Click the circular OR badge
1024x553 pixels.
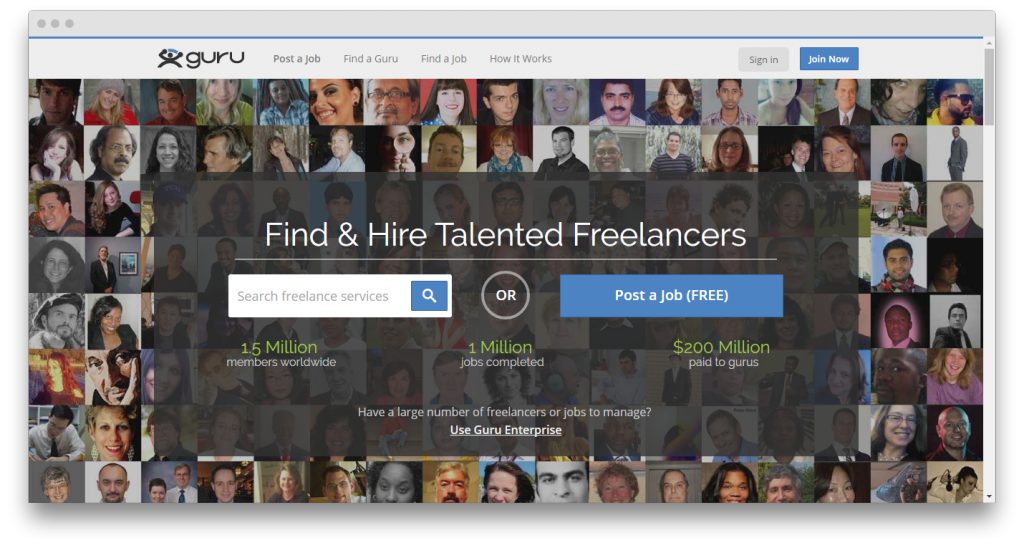coord(506,295)
